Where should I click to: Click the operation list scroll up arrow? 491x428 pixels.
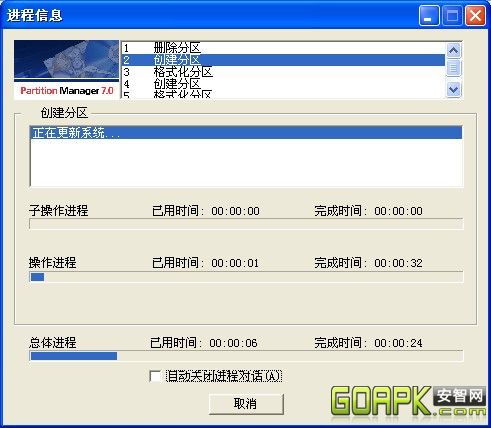tap(453, 50)
